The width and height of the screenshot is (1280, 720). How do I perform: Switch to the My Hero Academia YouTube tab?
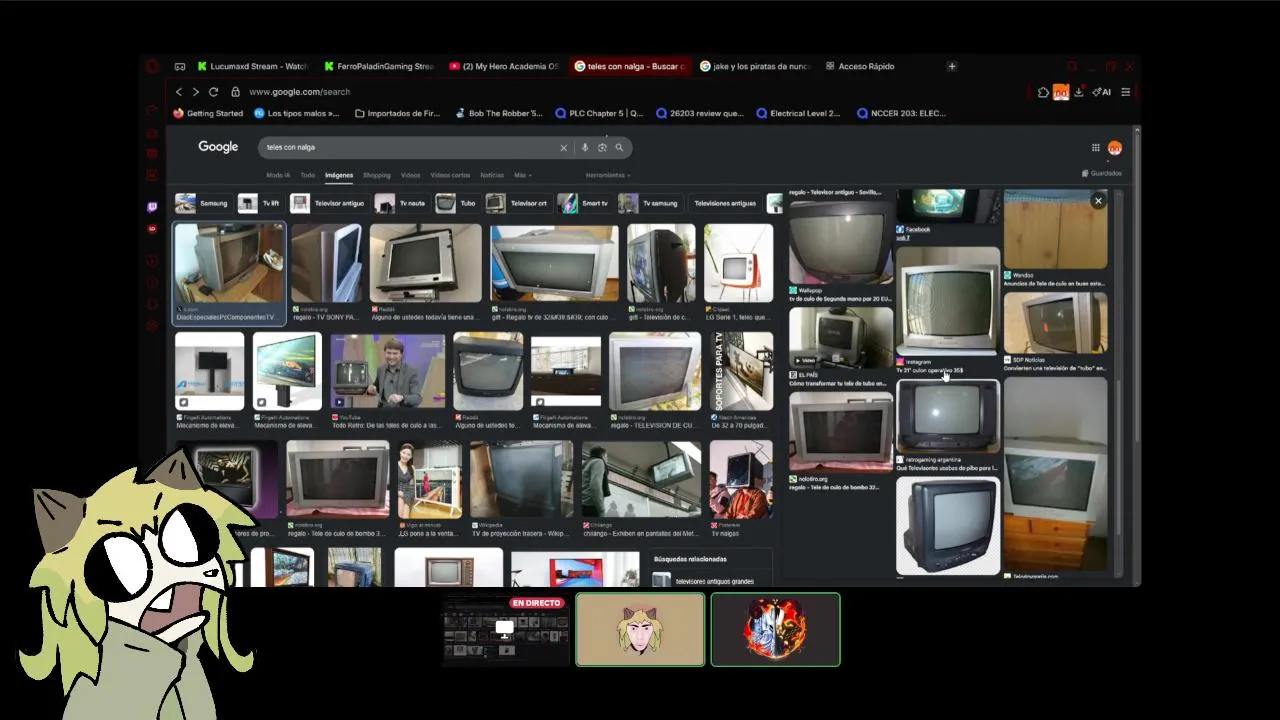point(505,66)
